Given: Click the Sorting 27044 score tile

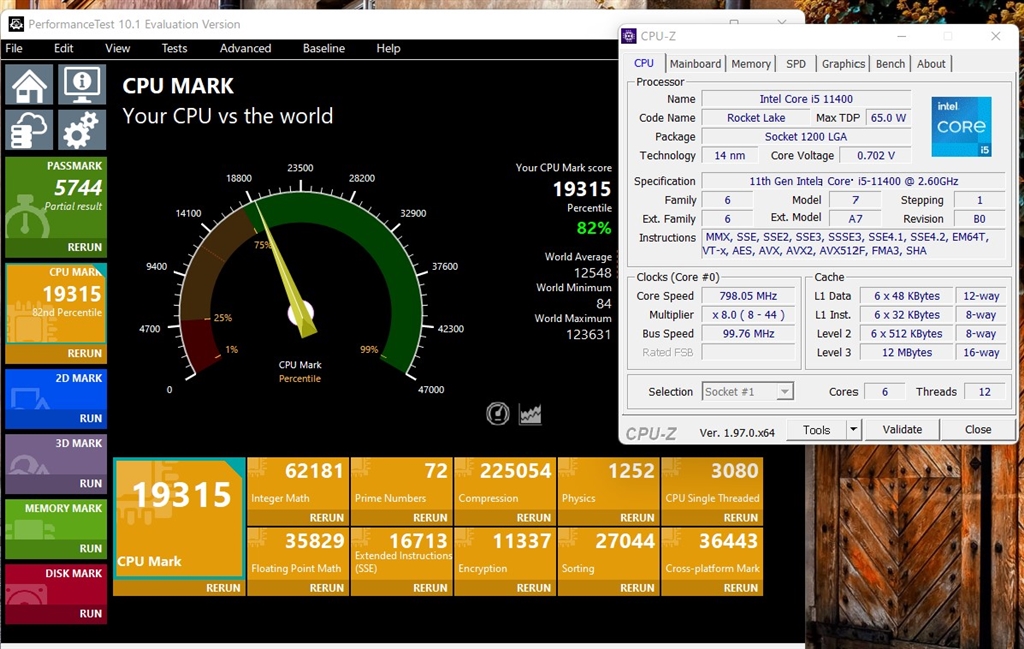Looking at the screenshot, I should [x=608, y=554].
